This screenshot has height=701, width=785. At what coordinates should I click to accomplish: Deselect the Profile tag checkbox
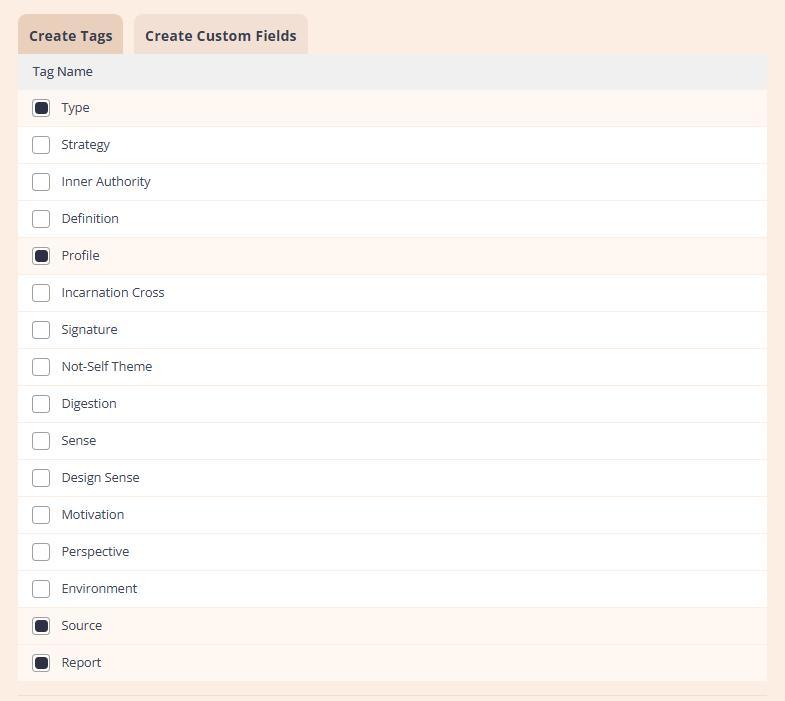pos(41,256)
